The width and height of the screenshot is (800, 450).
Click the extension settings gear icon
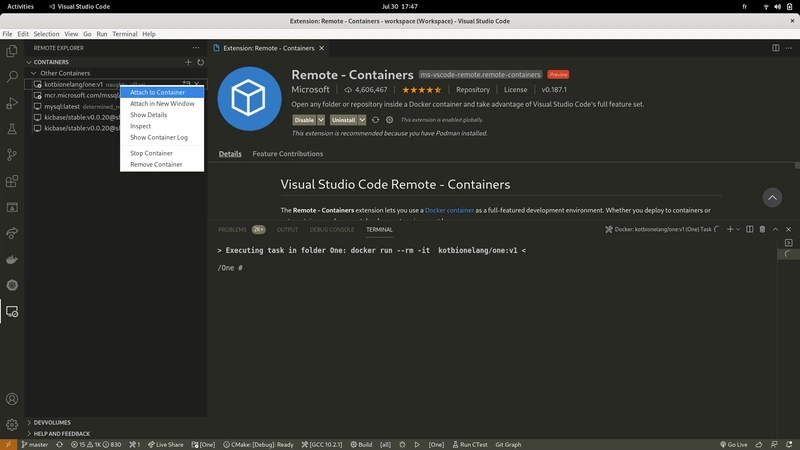389,120
